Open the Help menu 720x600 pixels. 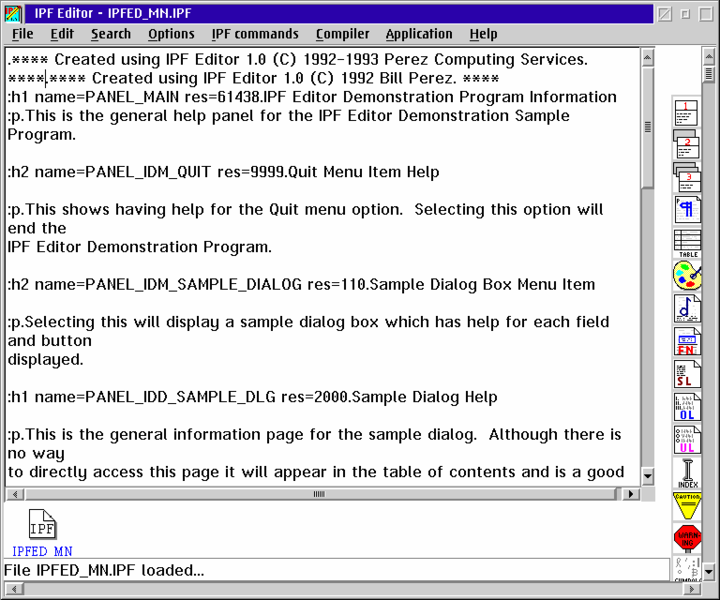483,34
